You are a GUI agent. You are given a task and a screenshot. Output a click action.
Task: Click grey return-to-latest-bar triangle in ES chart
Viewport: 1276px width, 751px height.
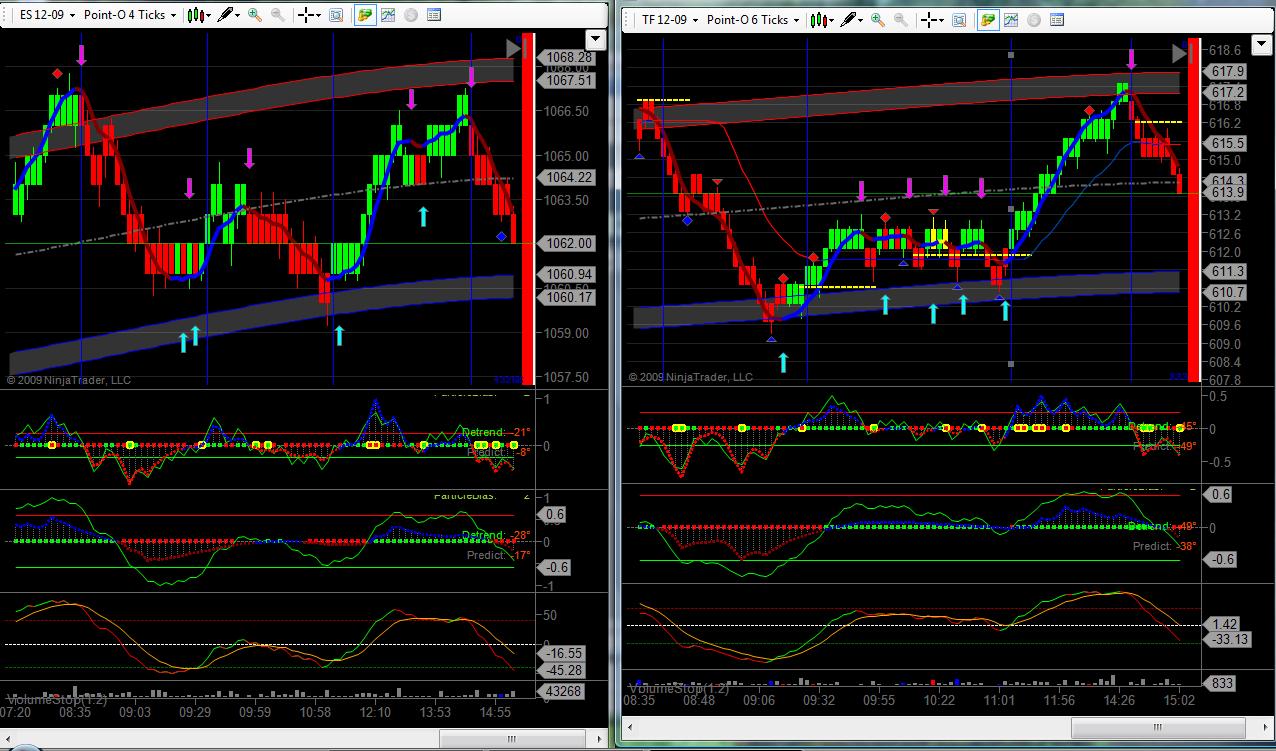pyautogui.click(x=513, y=47)
